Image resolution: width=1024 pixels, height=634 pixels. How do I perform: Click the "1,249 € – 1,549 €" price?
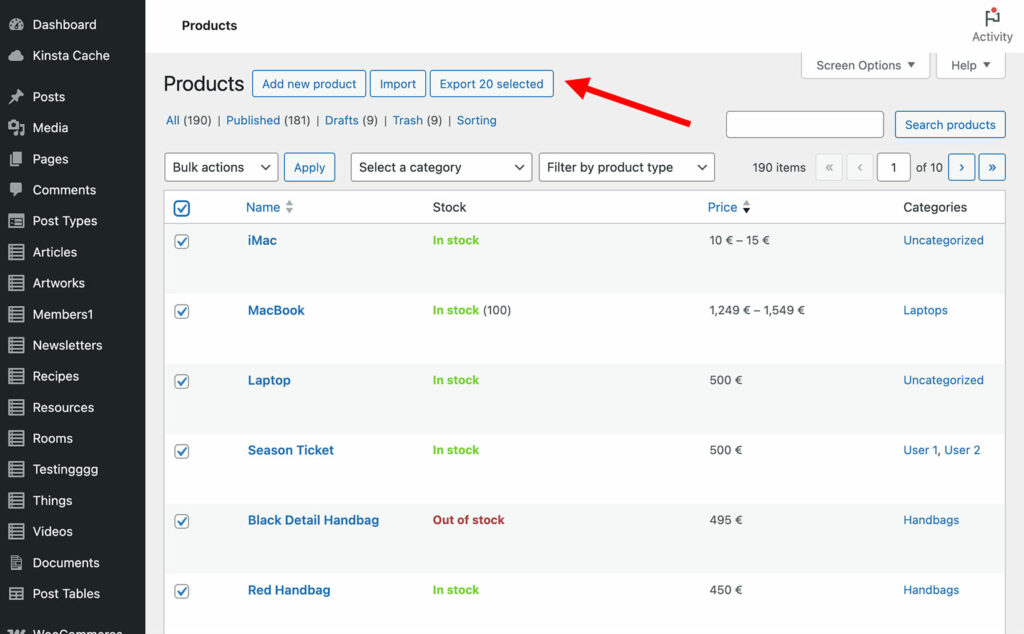click(757, 310)
